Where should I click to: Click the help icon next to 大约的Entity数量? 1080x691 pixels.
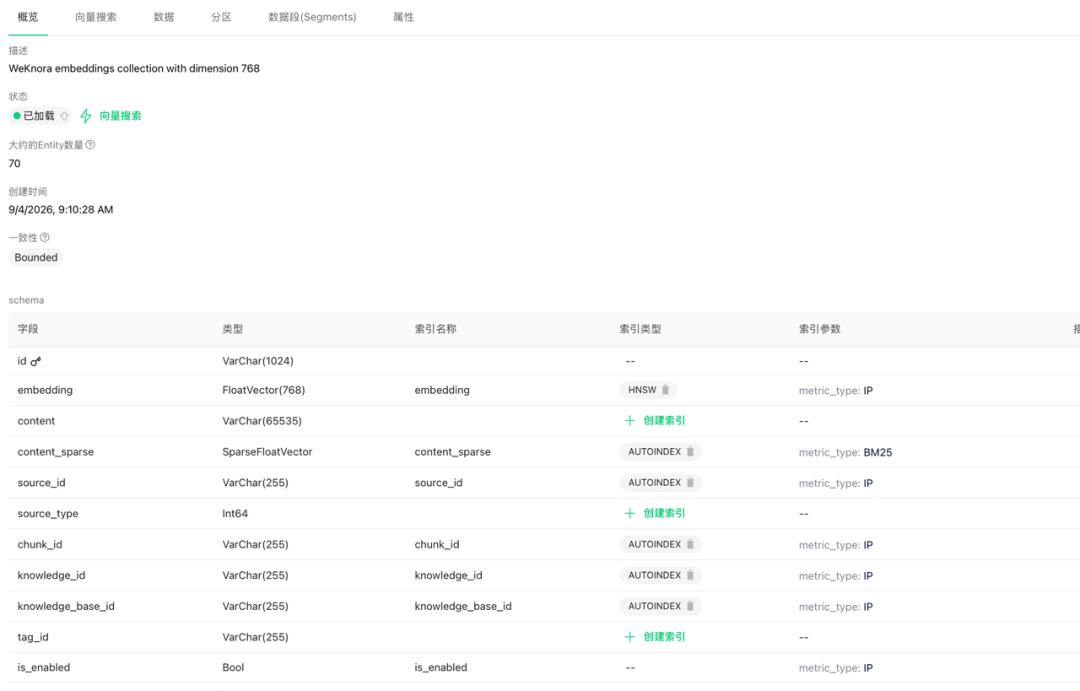point(90,145)
